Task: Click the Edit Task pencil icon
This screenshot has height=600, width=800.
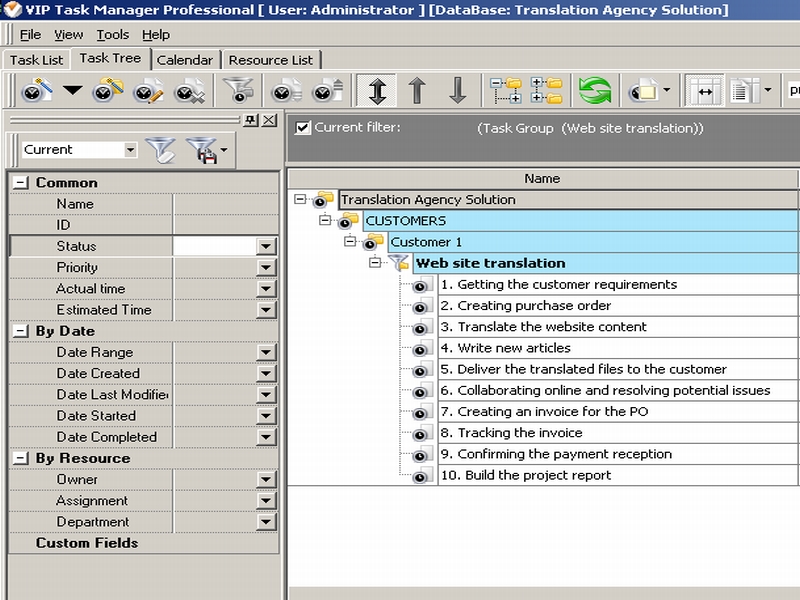Action: click(x=148, y=91)
